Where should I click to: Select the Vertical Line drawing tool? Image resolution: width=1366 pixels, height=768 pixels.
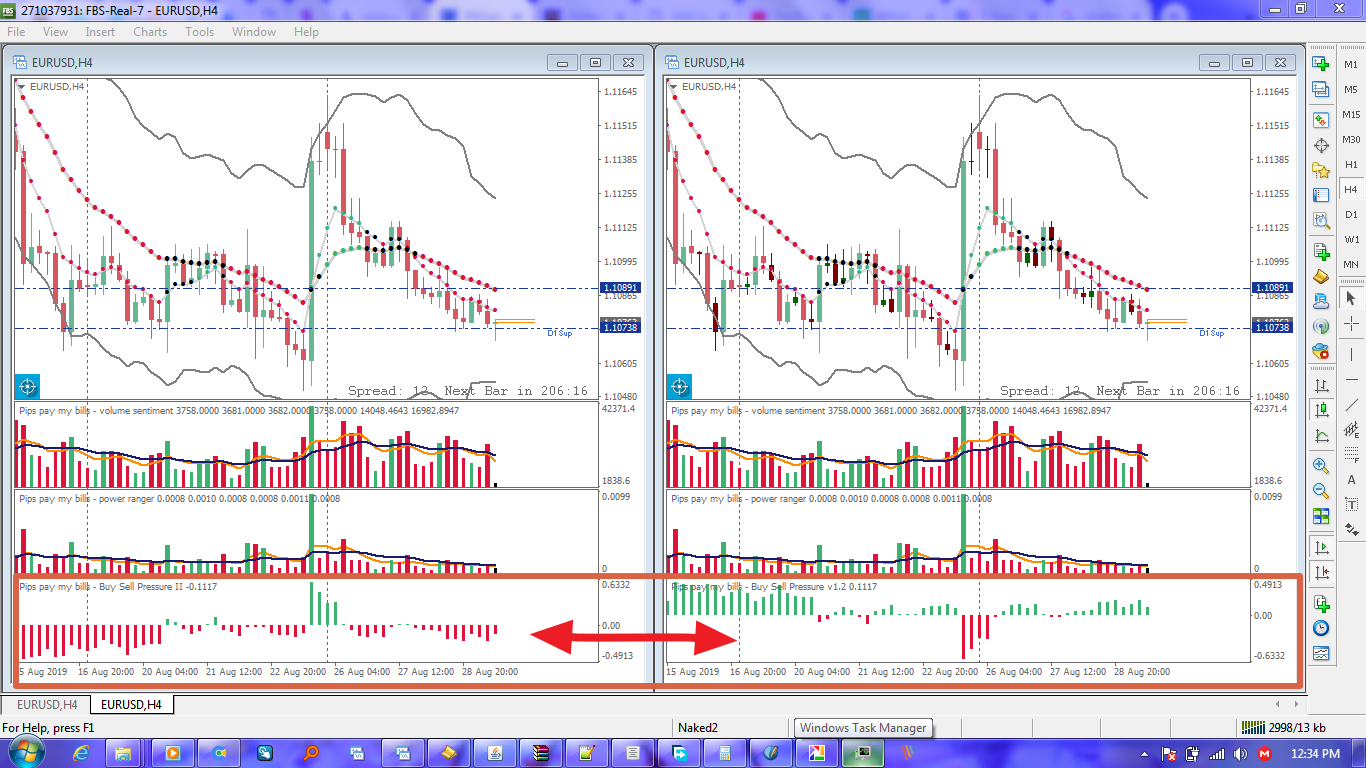[1352, 354]
